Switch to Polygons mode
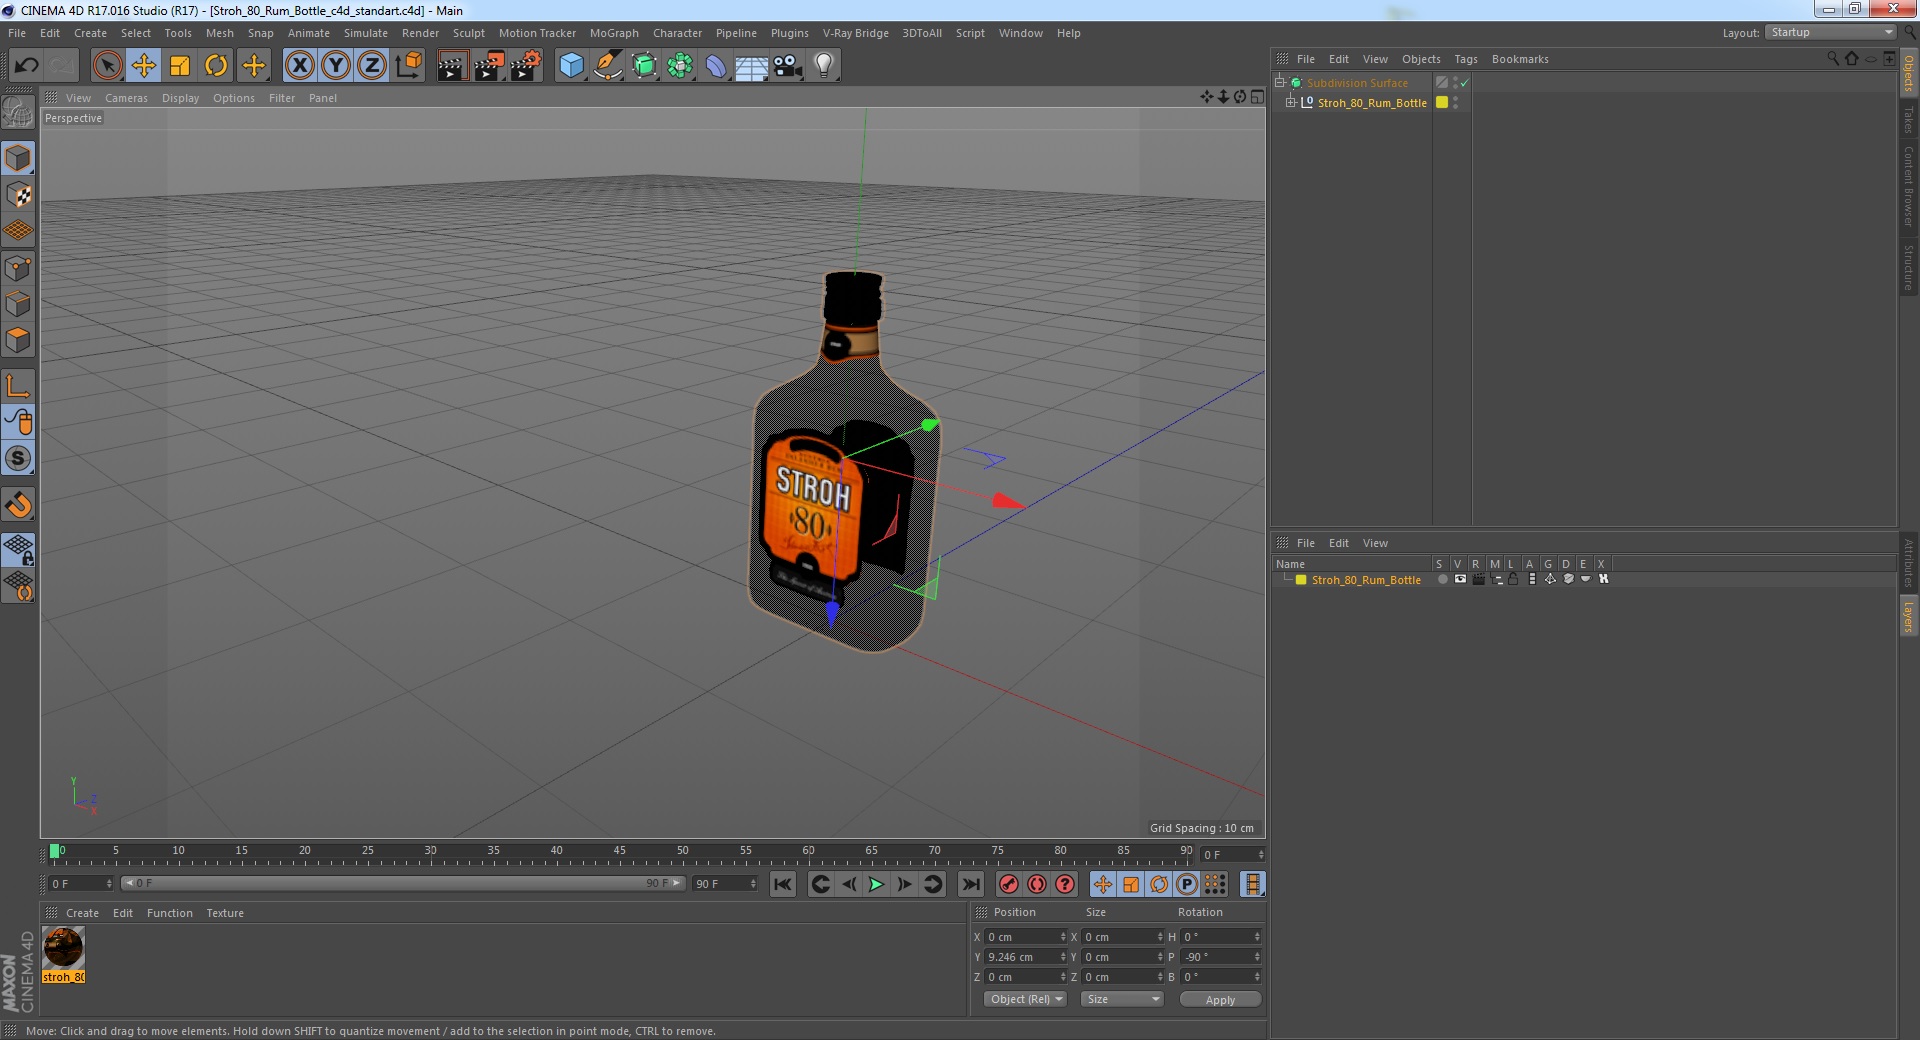Screen dimensions: 1920x1040 [x=18, y=340]
